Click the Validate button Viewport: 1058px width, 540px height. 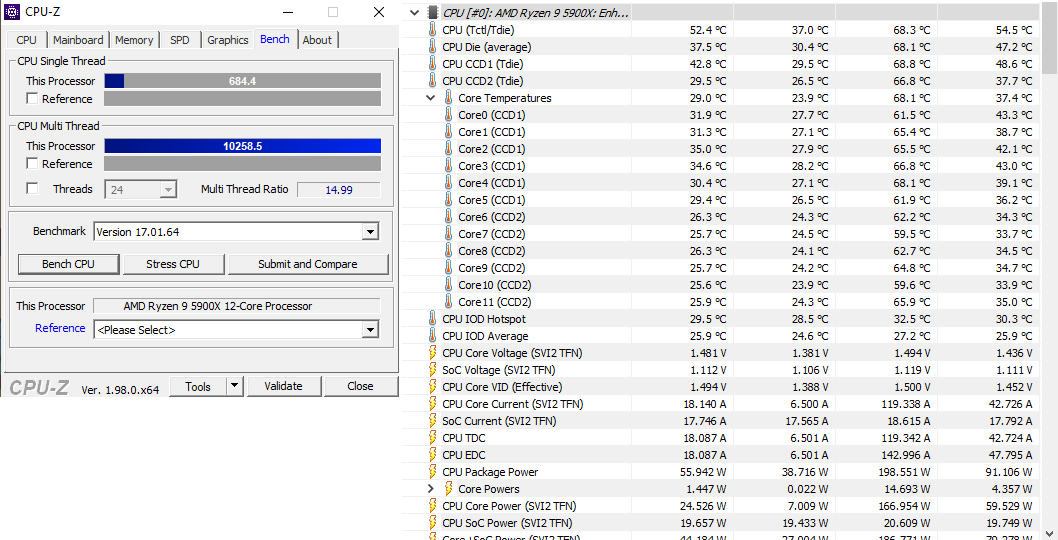(283, 386)
